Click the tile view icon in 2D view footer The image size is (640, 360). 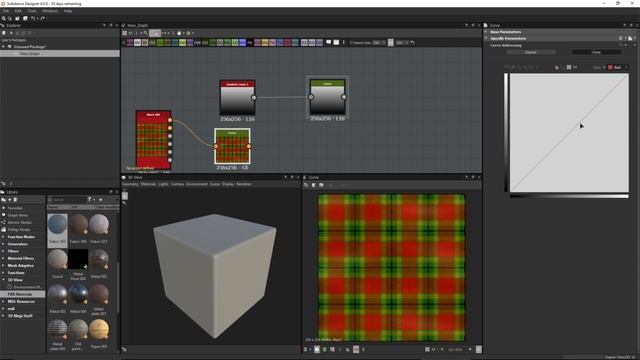click(332, 349)
